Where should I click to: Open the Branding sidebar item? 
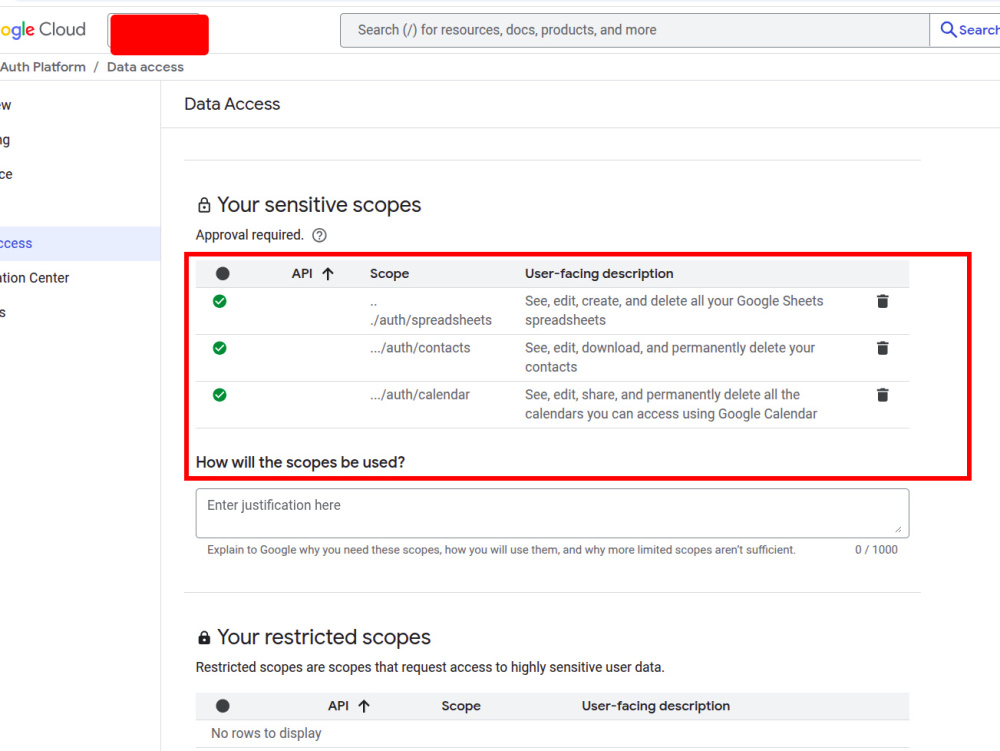pyautogui.click(x=5, y=140)
